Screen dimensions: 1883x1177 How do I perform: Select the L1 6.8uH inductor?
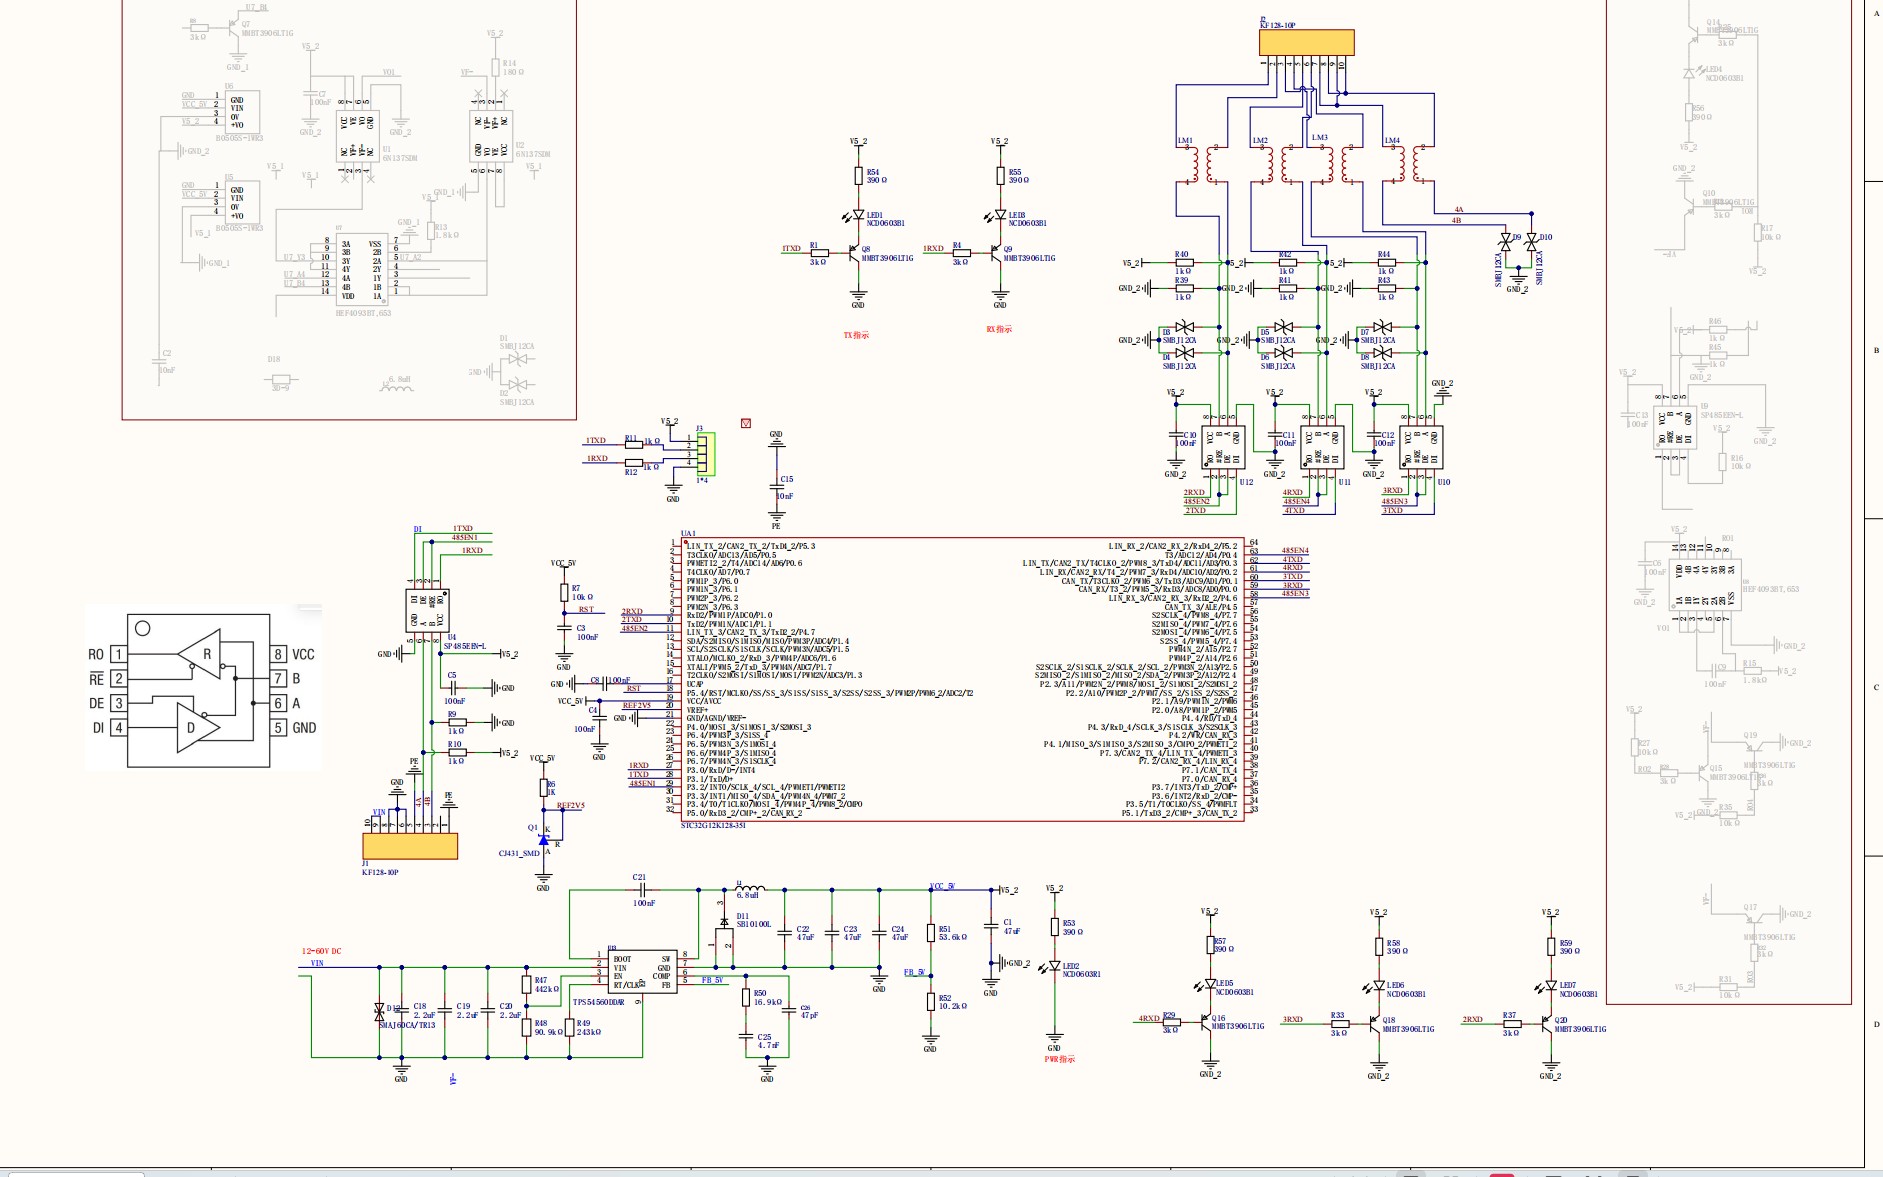coord(750,888)
